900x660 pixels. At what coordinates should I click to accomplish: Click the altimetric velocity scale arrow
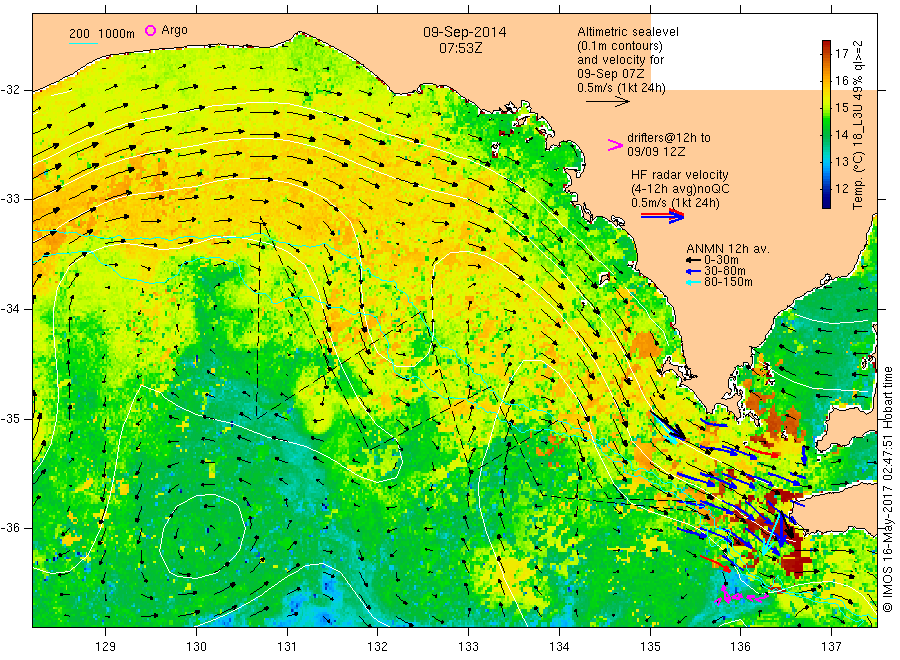[x=607, y=102]
